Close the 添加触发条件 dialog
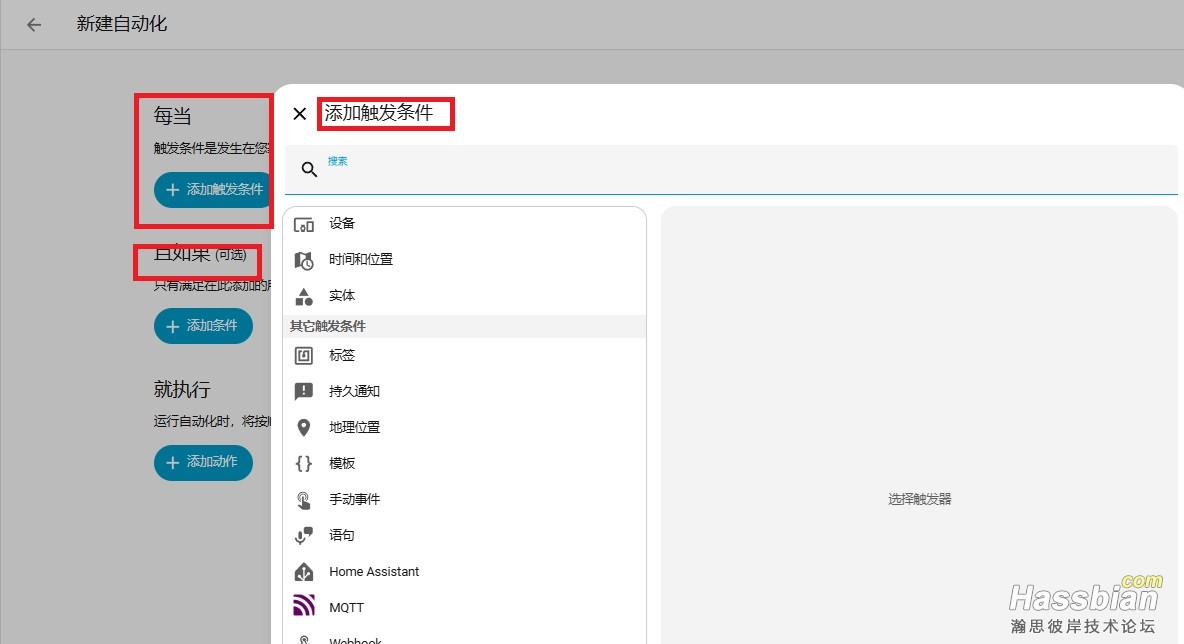The width and height of the screenshot is (1184, 644). click(299, 114)
